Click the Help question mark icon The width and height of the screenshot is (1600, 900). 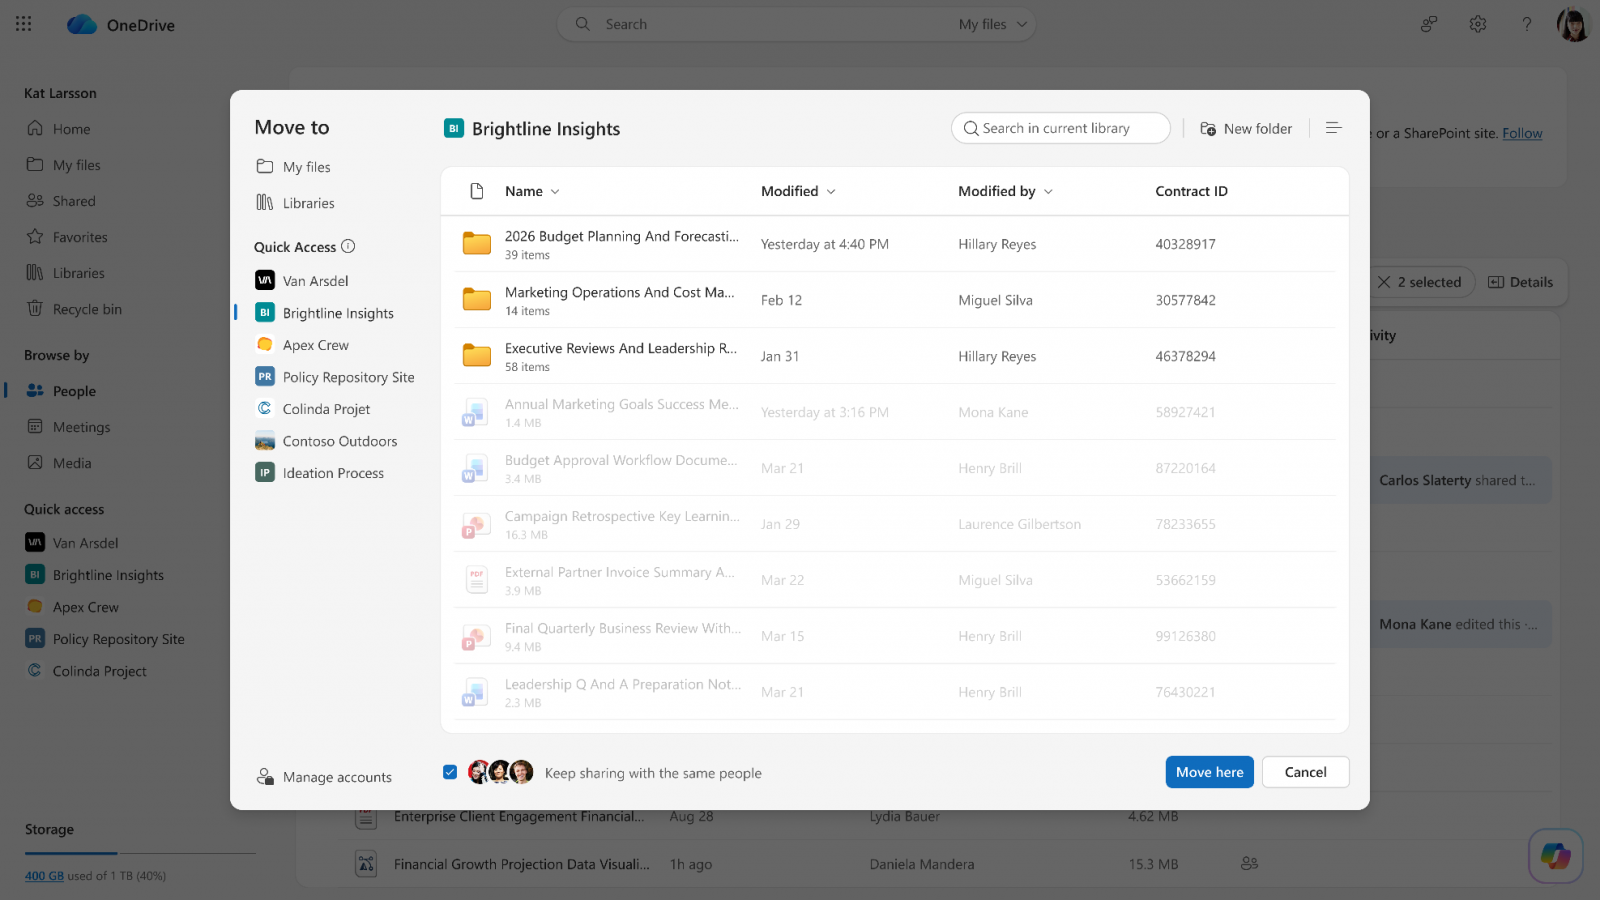pyautogui.click(x=1526, y=23)
